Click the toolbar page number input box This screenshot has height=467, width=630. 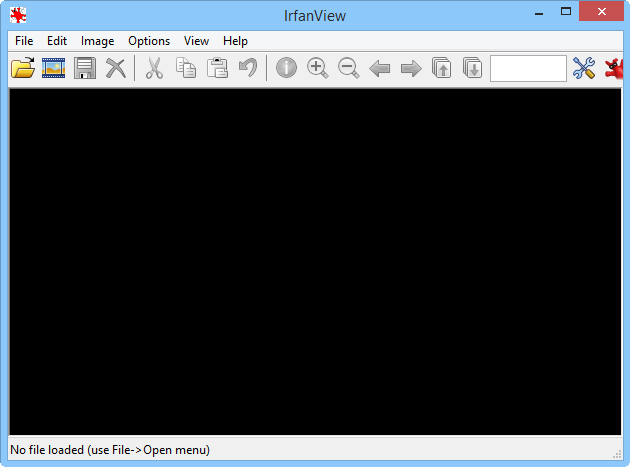[x=528, y=68]
